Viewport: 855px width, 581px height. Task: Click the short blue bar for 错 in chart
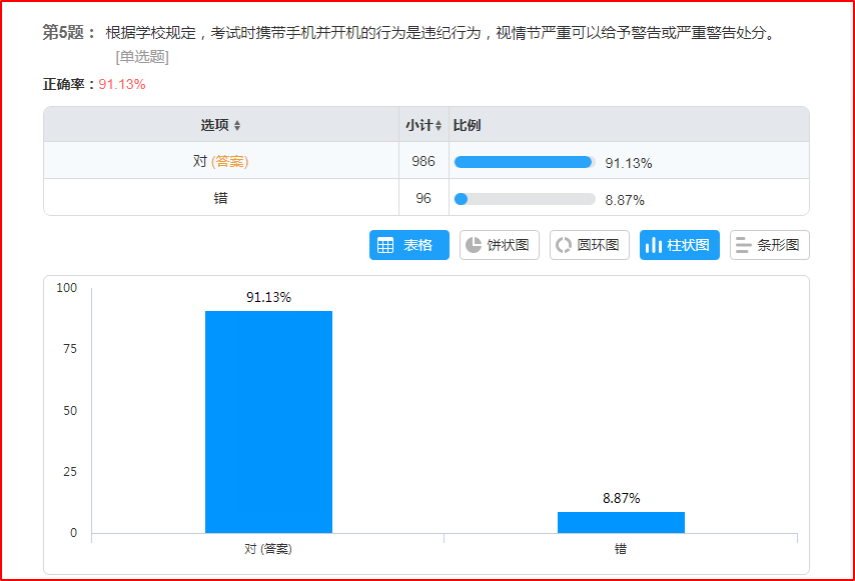click(x=620, y=522)
